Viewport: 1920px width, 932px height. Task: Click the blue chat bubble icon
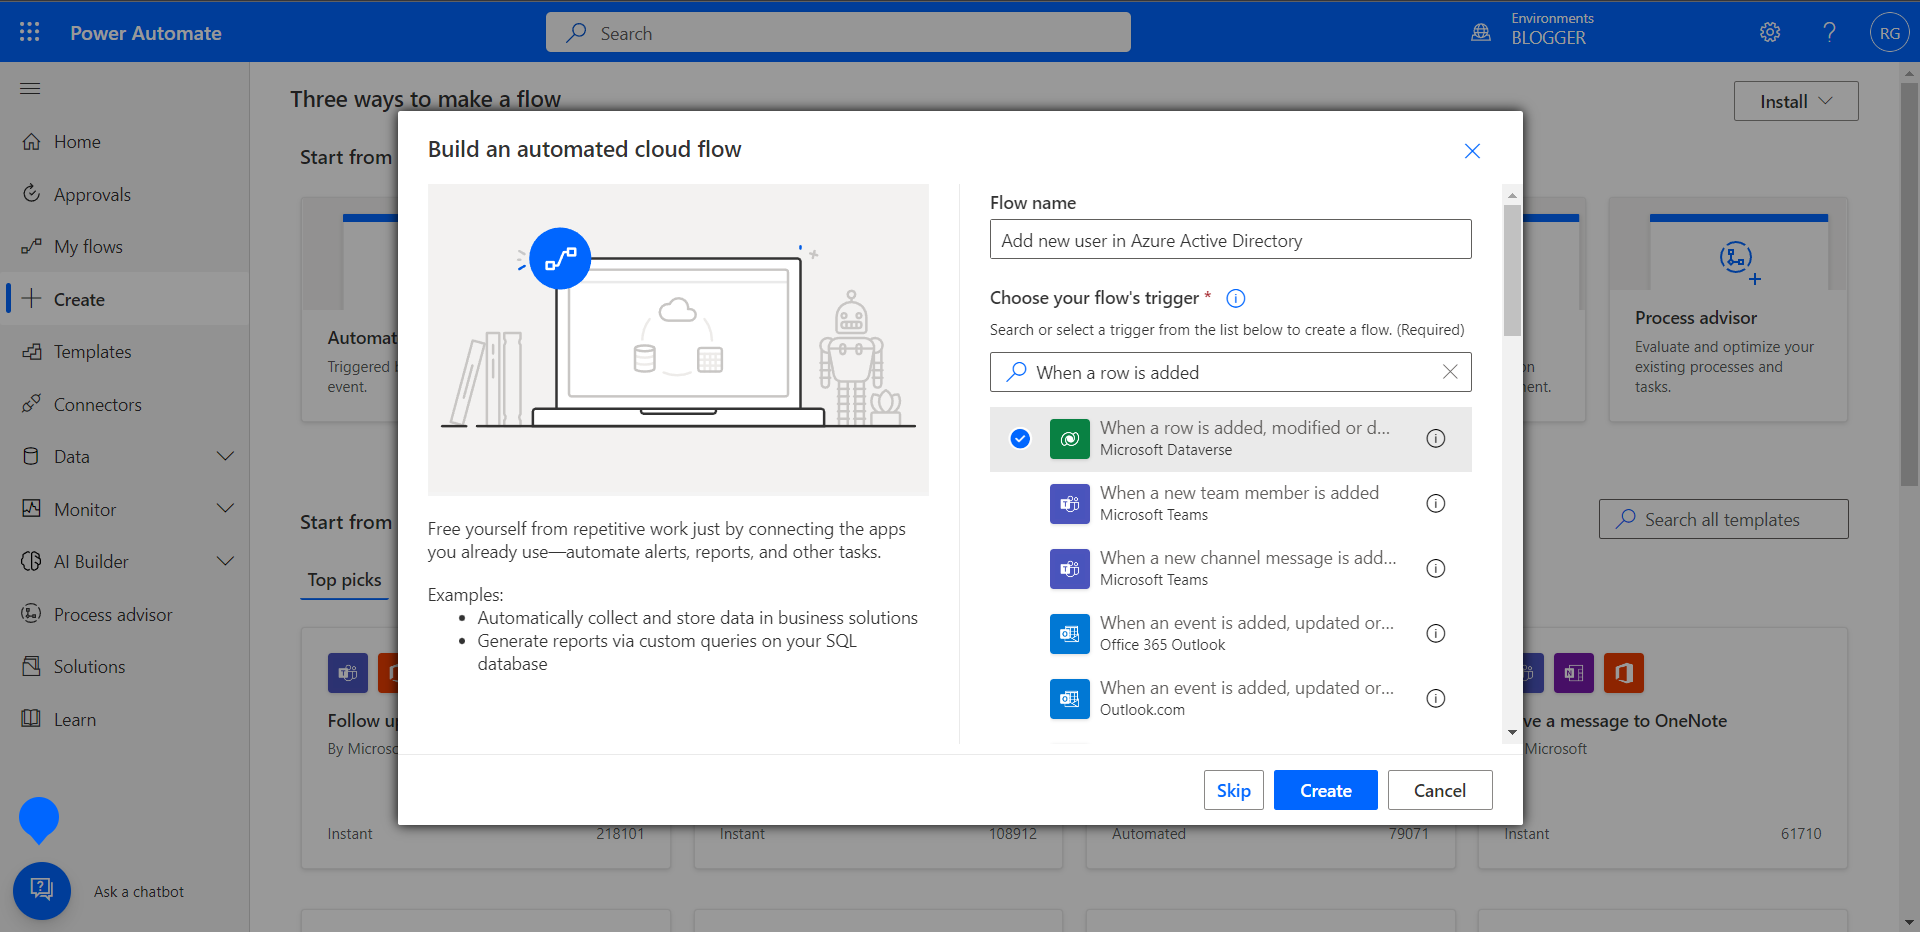tap(39, 820)
